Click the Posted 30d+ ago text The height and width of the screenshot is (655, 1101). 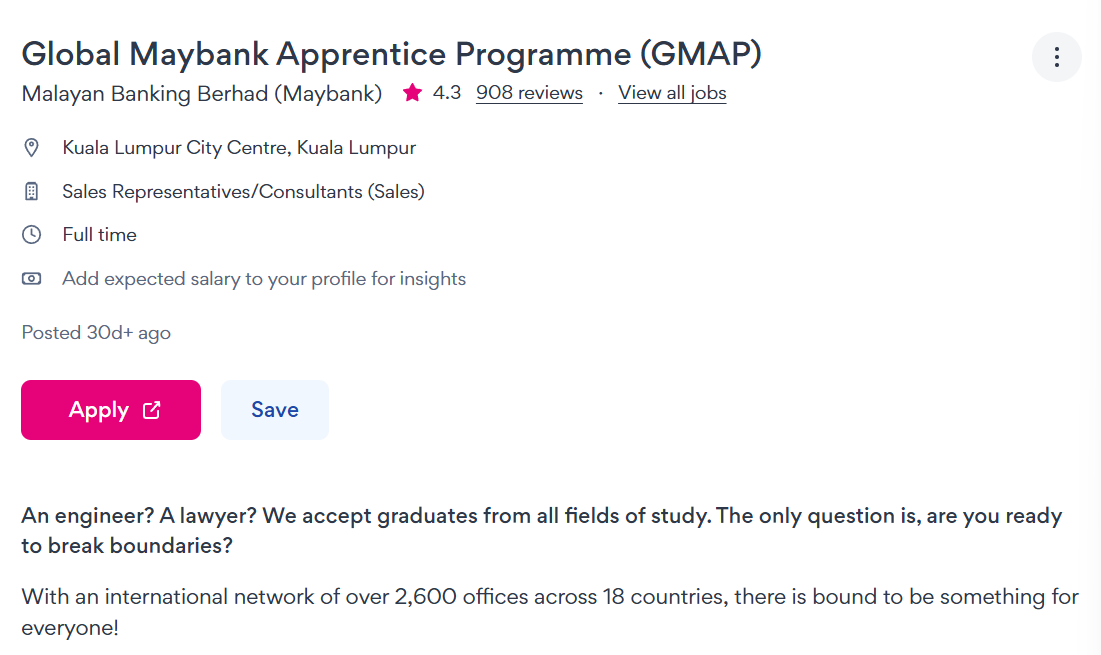96,333
